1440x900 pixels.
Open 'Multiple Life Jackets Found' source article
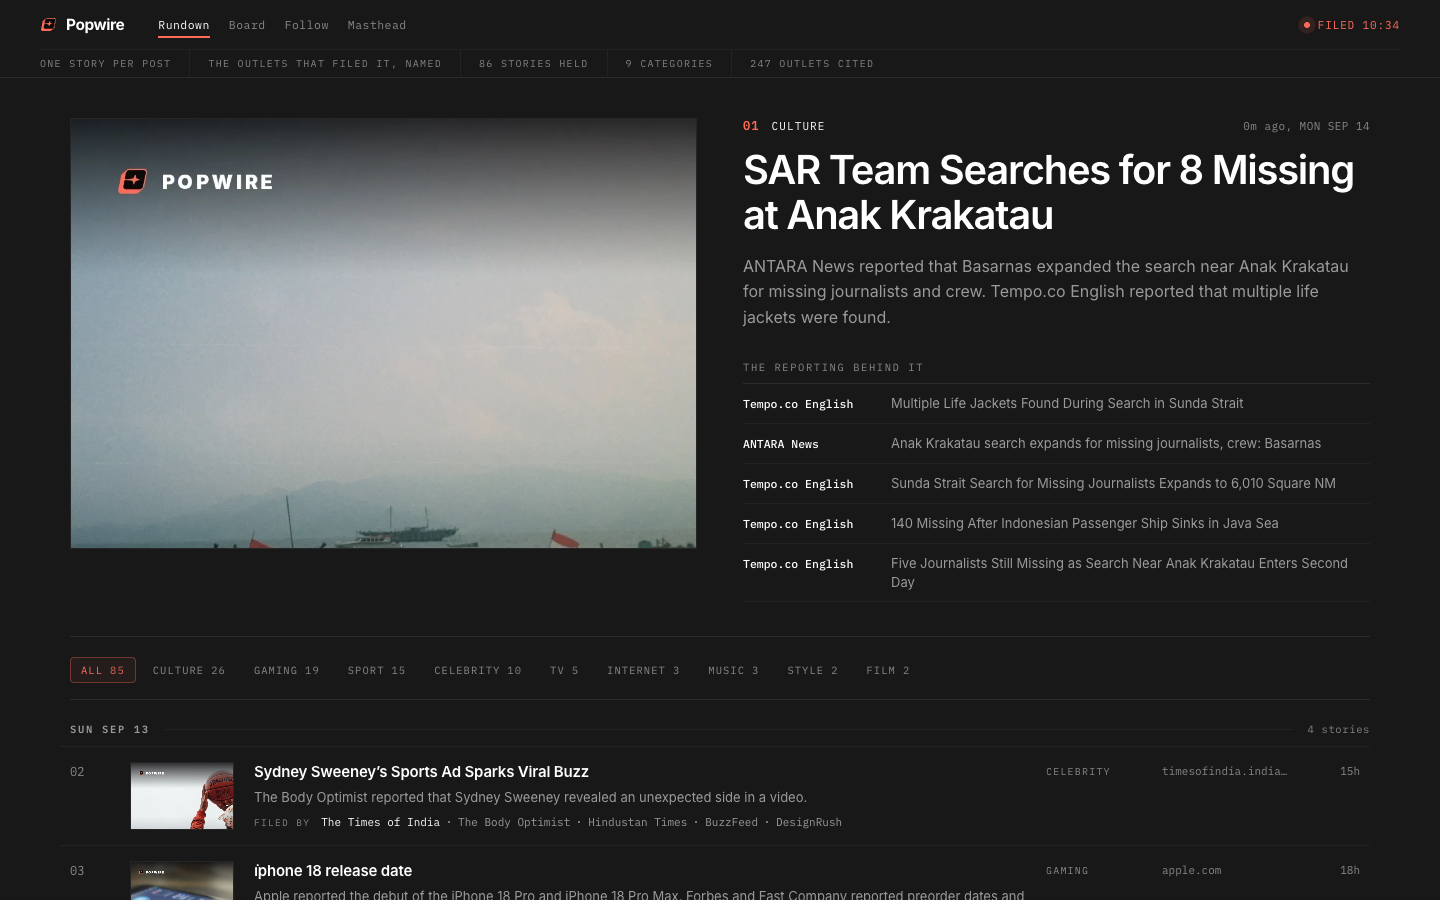(x=1067, y=403)
